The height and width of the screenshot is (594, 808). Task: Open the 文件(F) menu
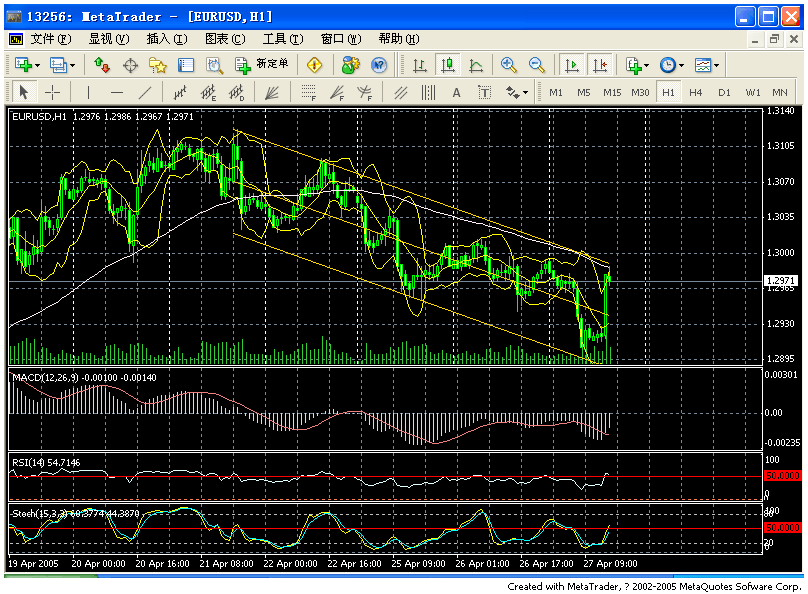pyautogui.click(x=50, y=39)
